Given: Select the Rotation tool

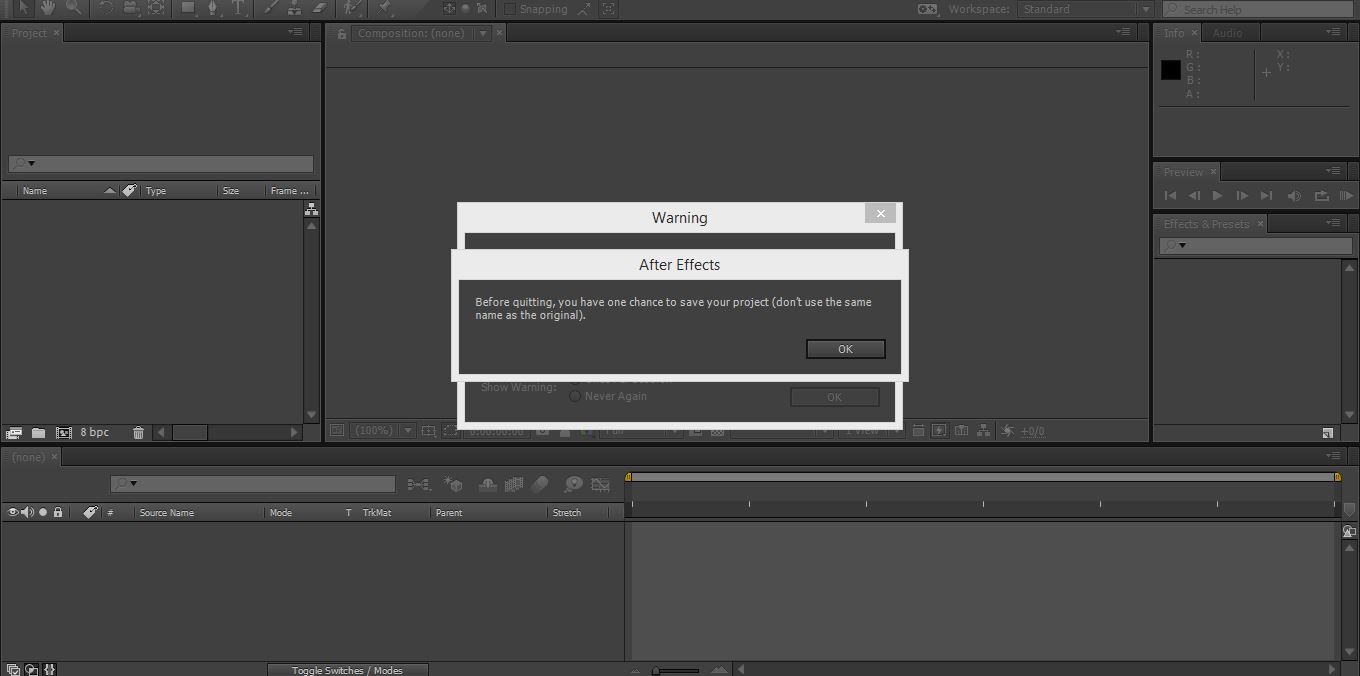Looking at the screenshot, I should click(x=106, y=8).
